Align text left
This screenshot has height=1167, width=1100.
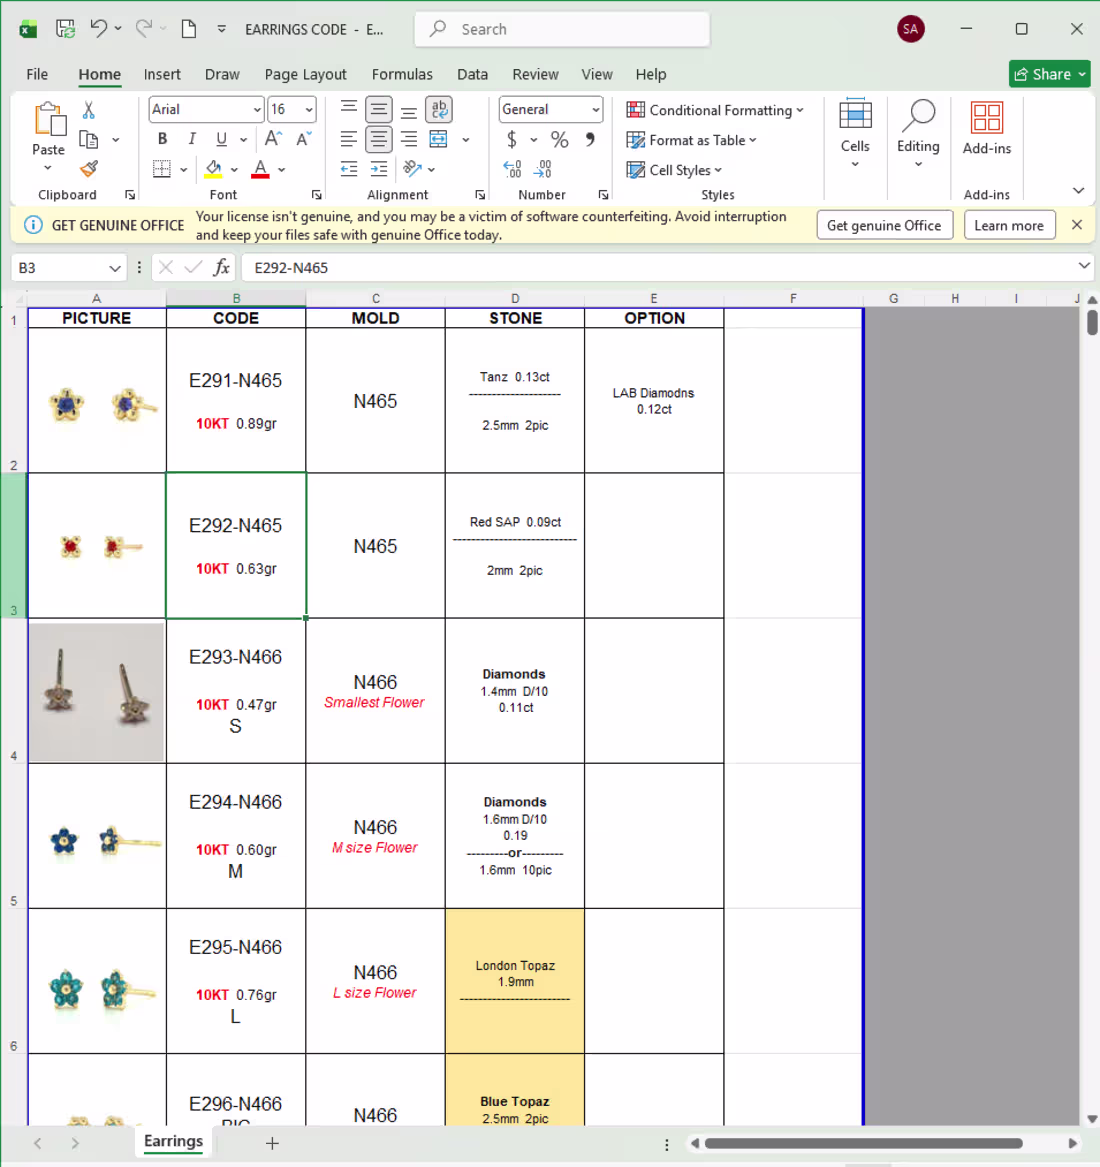point(348,139)
